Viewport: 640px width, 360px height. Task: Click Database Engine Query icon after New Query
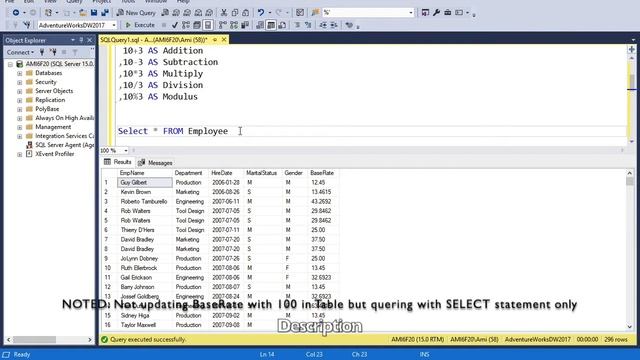[165, 13]
